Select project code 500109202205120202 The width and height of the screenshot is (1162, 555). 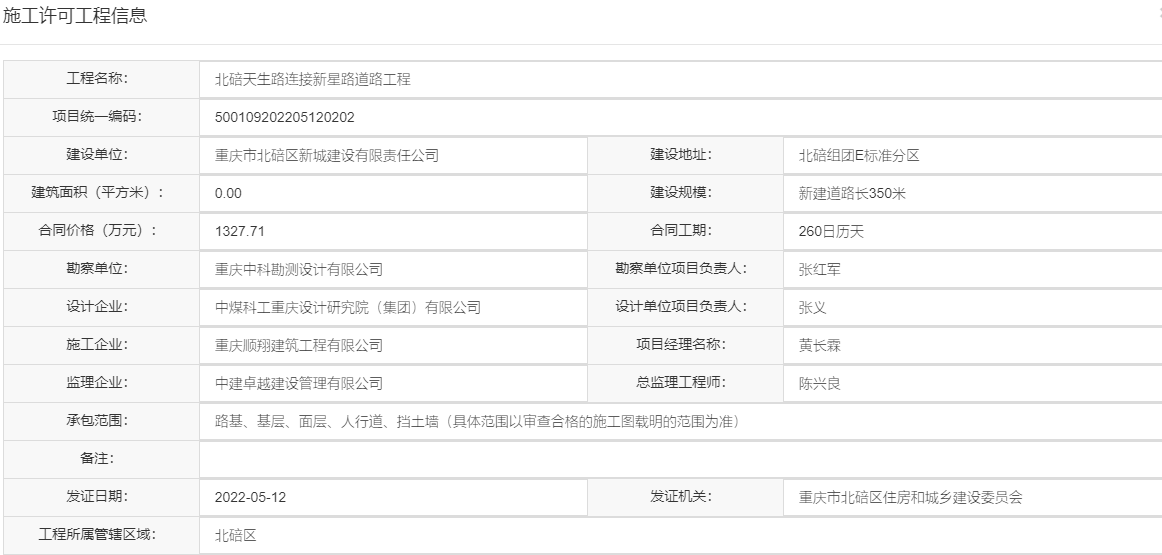click(285, 117)
